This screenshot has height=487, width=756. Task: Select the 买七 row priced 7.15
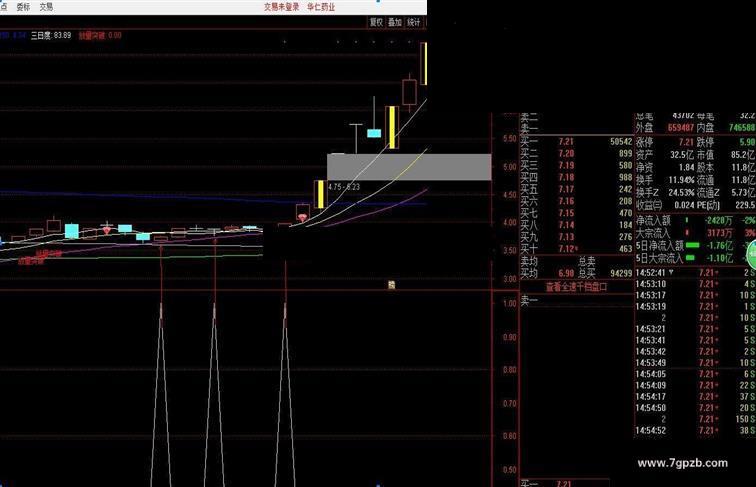tap(576, 213)
